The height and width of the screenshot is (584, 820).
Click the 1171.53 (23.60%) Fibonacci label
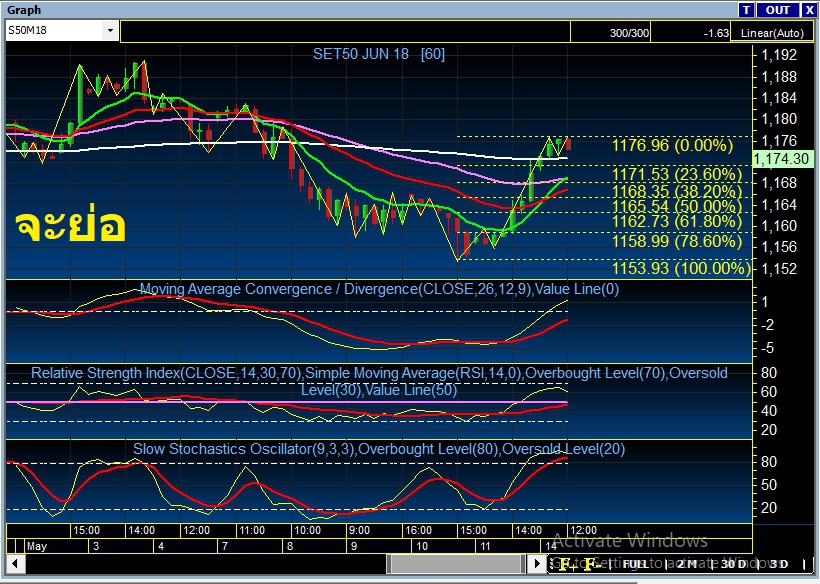tap(677, 174)
